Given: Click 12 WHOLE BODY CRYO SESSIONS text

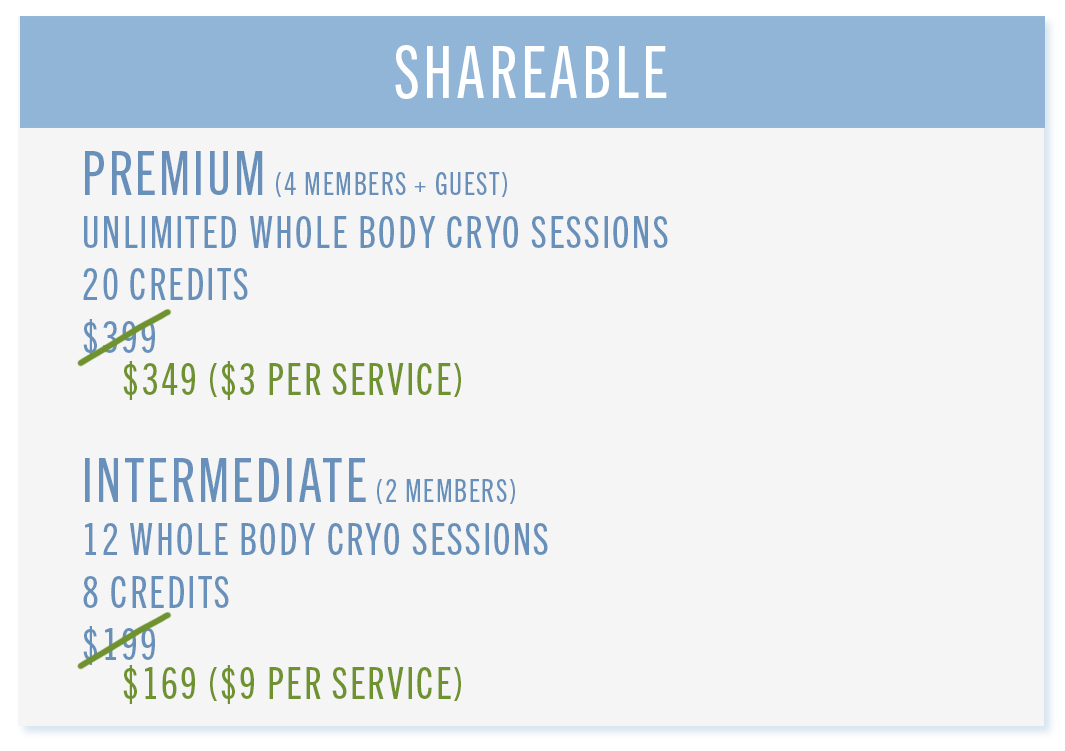Looking at the screenshot, I should pos(315,540).
